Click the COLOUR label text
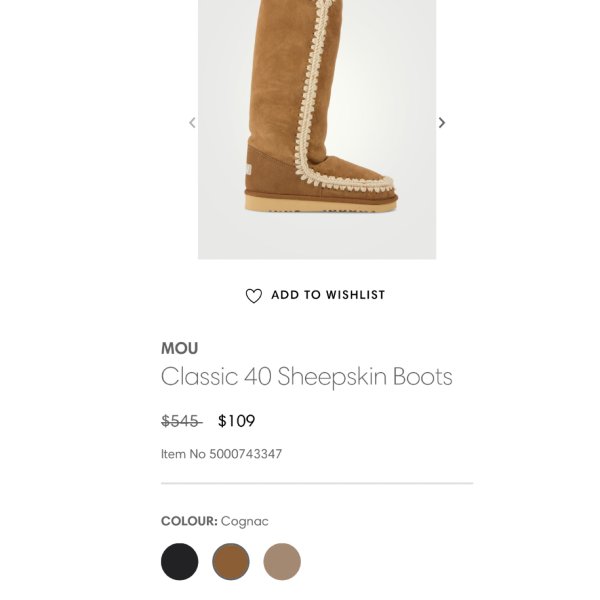 [x=188, y=521]
